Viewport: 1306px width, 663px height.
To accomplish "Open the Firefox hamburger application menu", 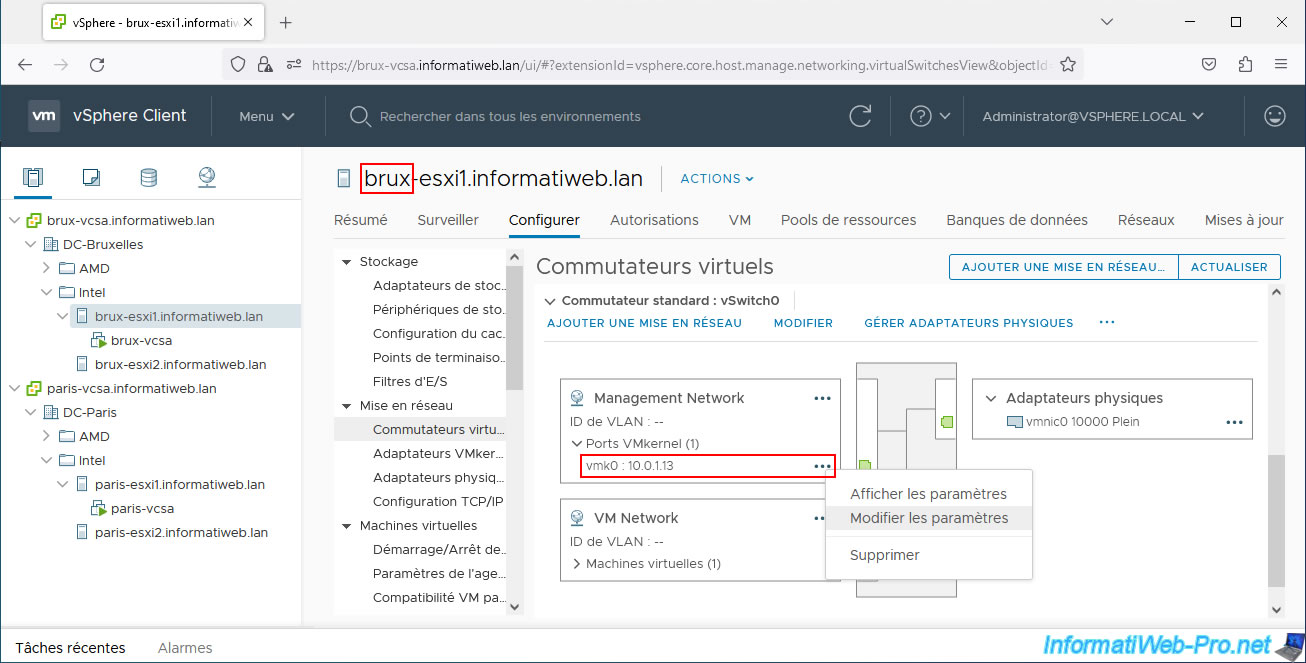I will pos(1281,64).
